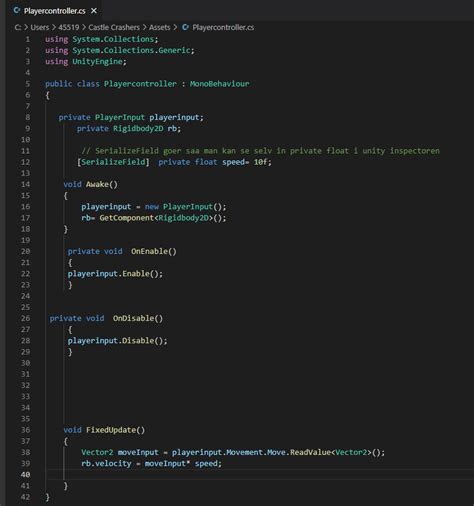Click 'new PlayerInput()' on line 16

(x=185, y=207)
